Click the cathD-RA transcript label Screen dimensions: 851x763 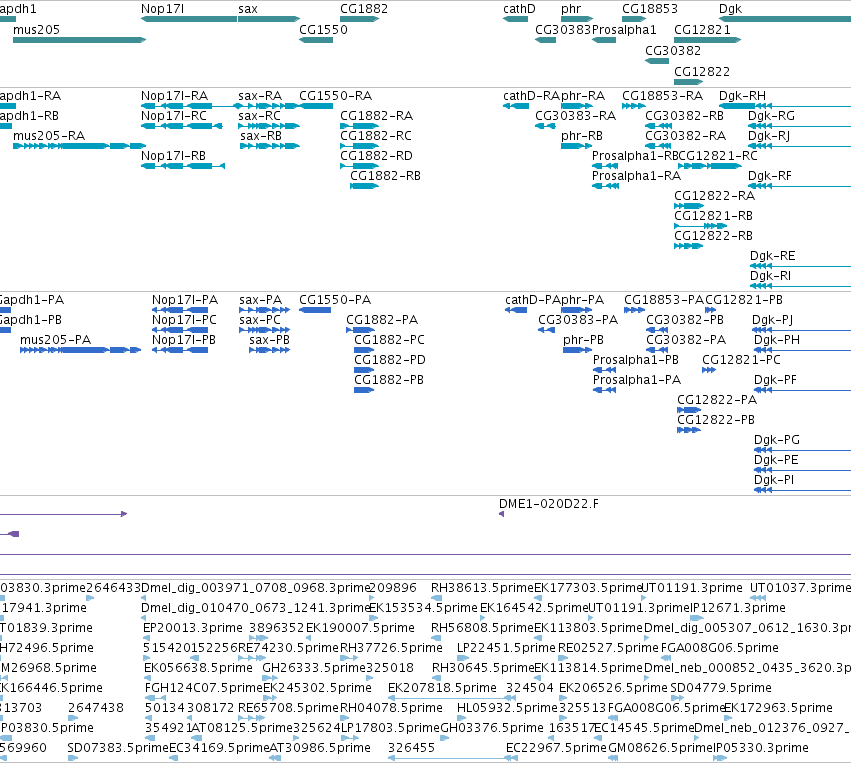[x=531, y=96]
